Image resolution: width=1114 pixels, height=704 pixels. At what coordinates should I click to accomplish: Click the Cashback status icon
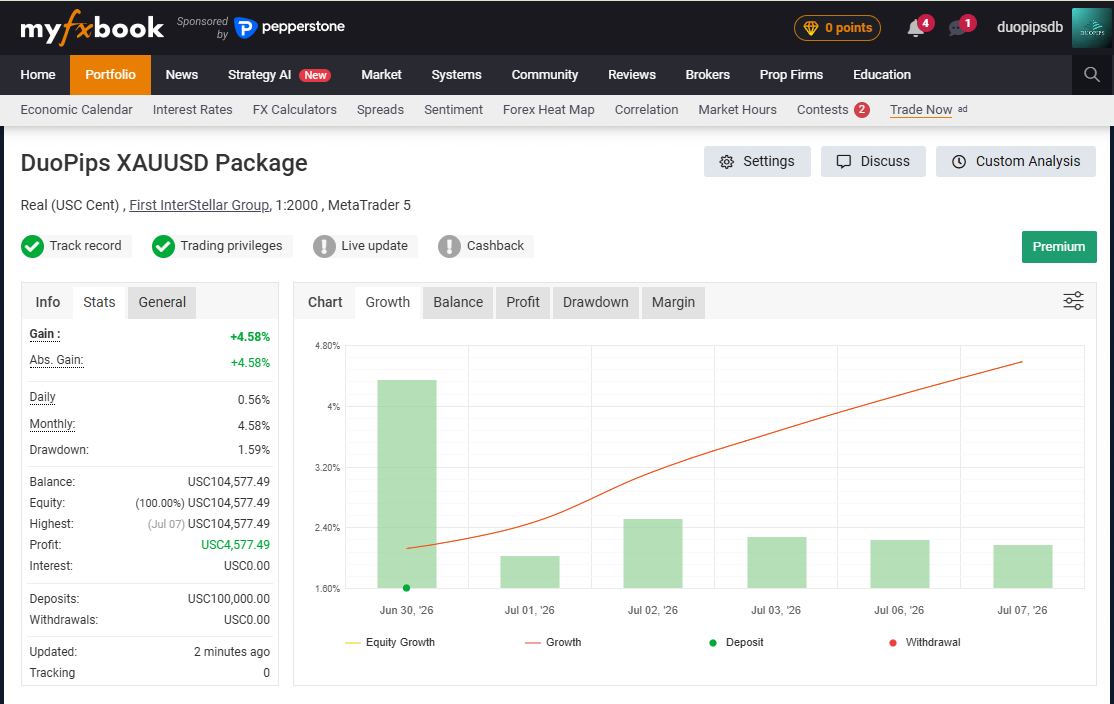pos(449,247)
